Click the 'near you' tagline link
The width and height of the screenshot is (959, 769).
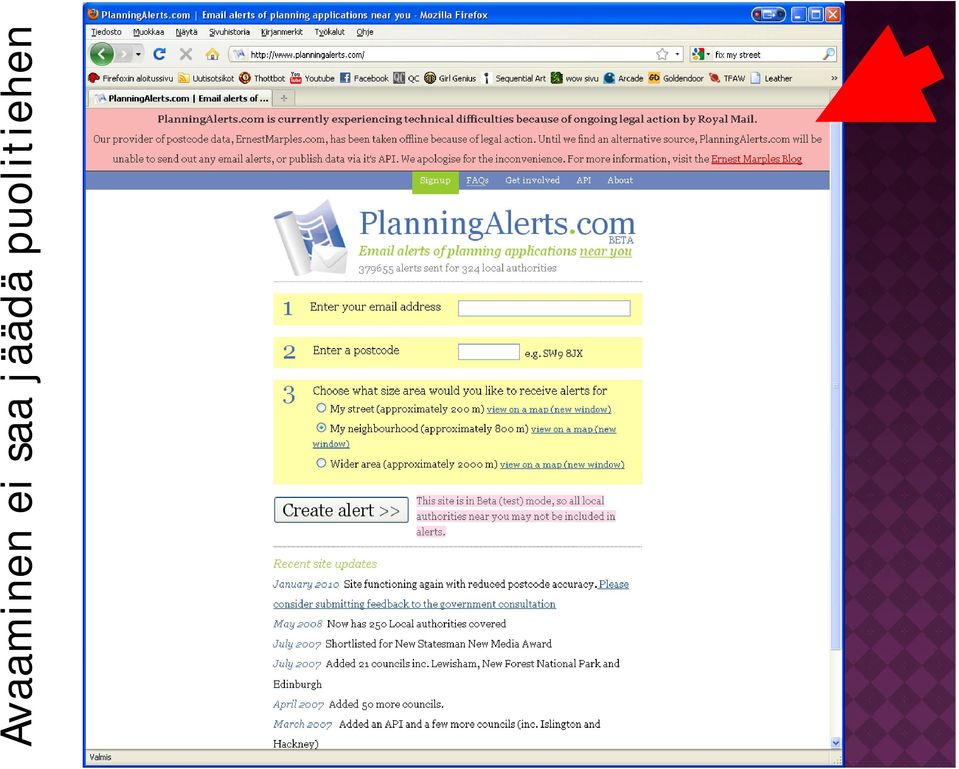click(605, 251)
